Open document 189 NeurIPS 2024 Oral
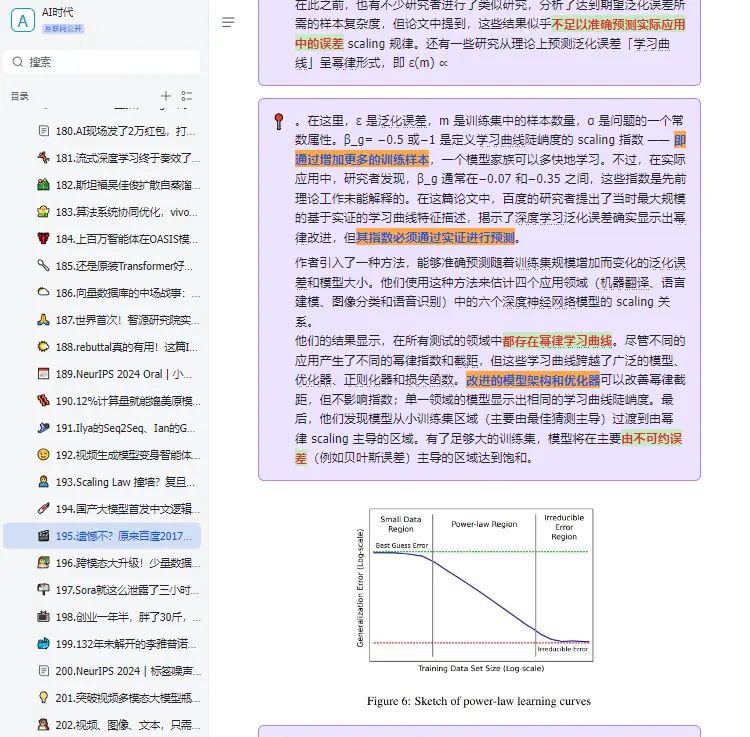 [x=127, y=374]
